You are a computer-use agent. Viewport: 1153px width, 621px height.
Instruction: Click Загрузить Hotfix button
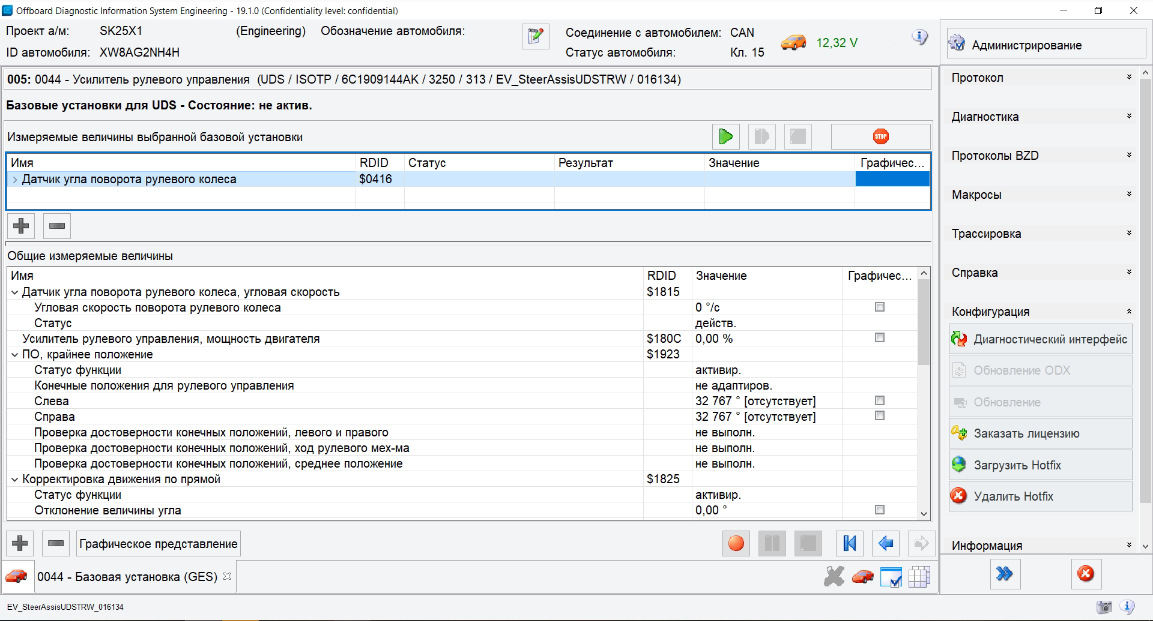(x=1040, y=465)
